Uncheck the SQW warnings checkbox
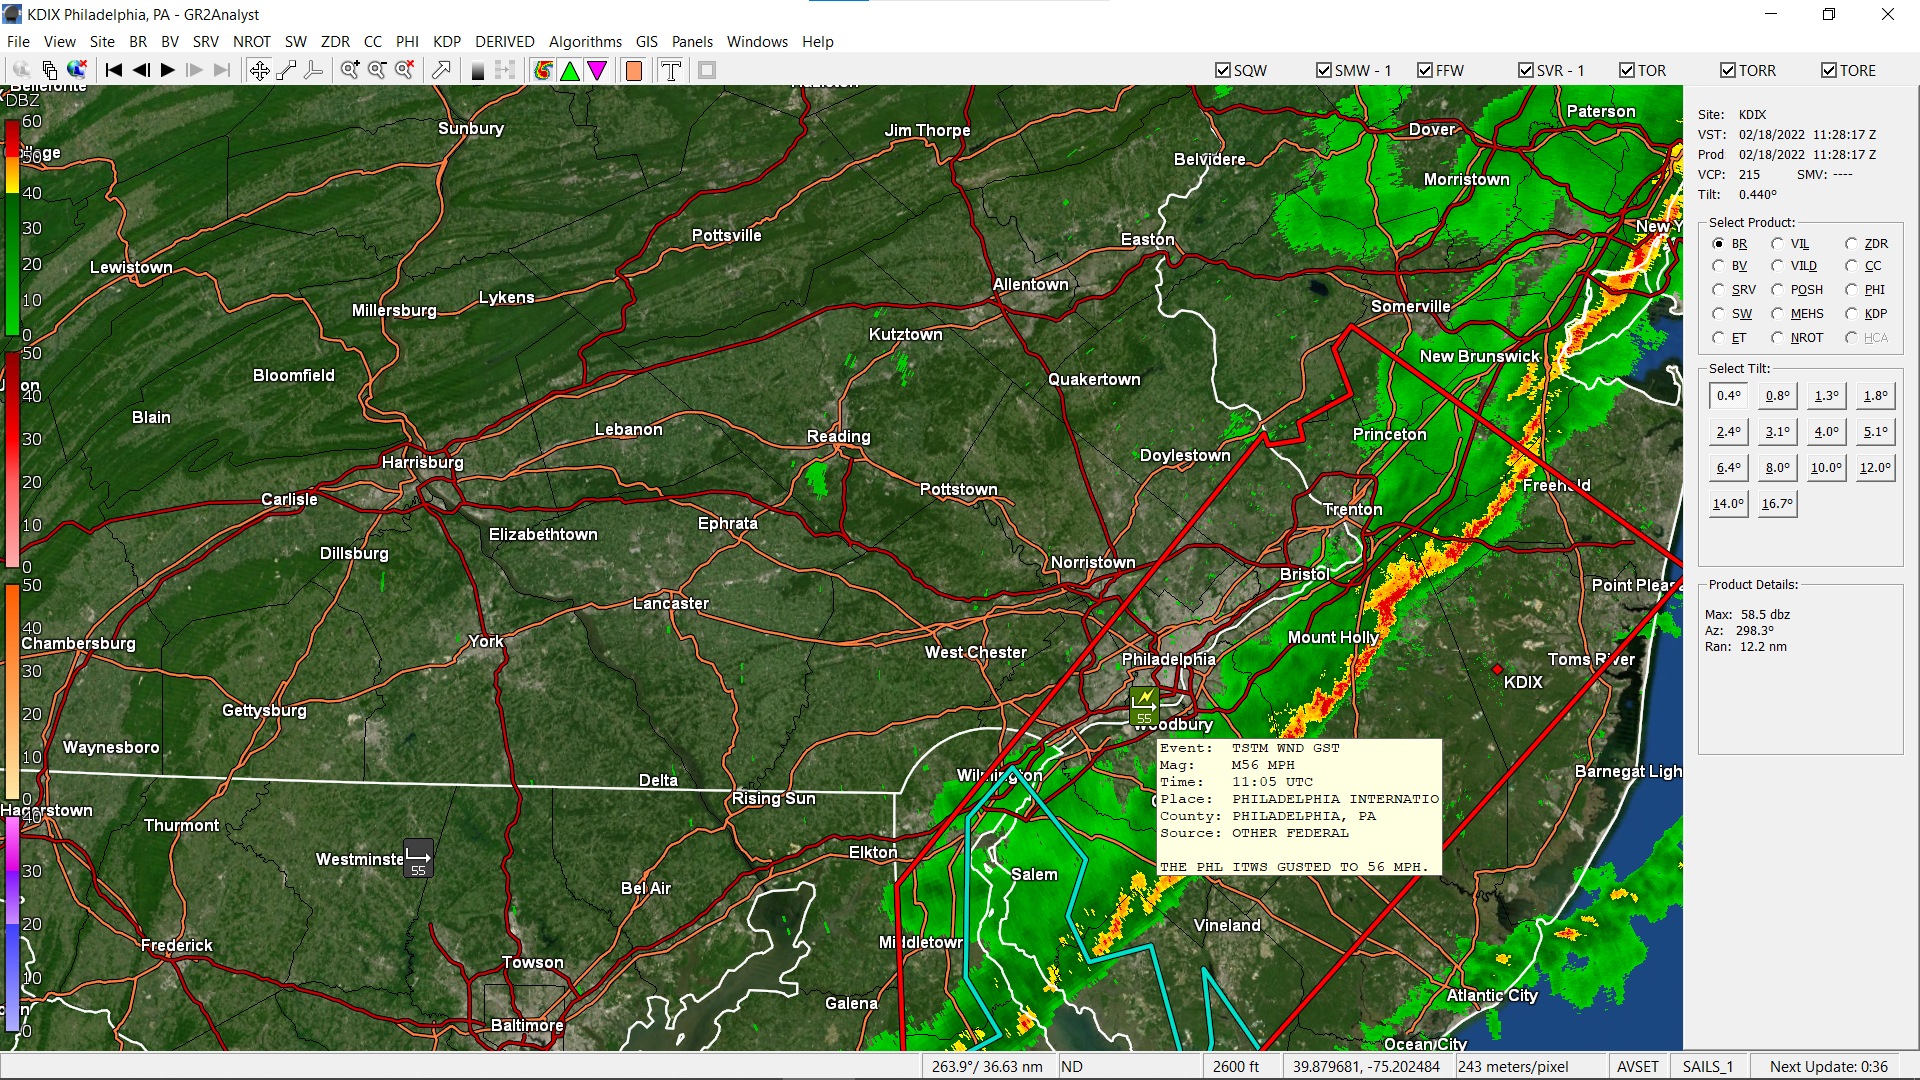The image size is (1920, 1080). click(1222, 70)
